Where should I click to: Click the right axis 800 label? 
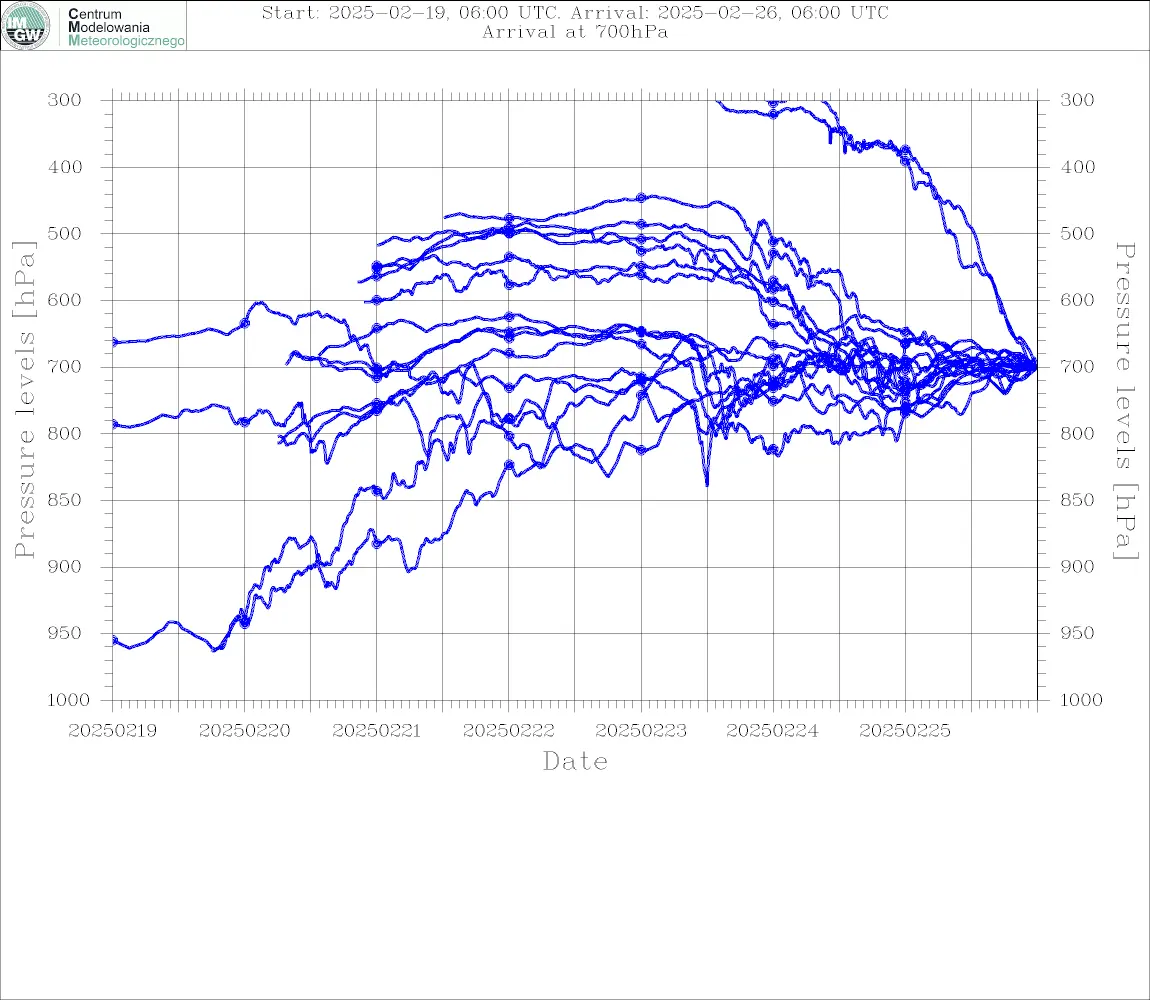tap(1077, 433)
